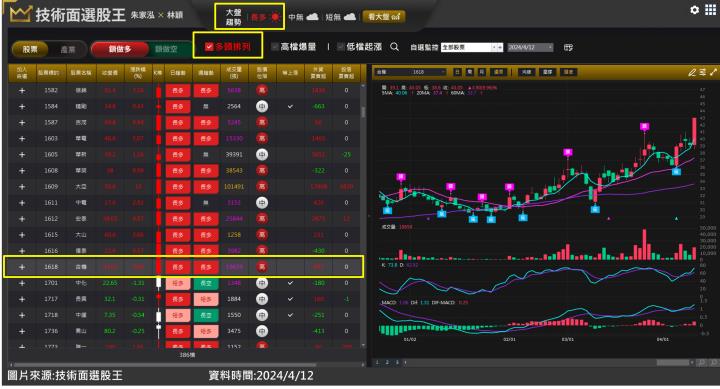This screenshot has width=720, height=389.
Task: Sort by 成交量(張) column header
Action: (x=234, y=73)
